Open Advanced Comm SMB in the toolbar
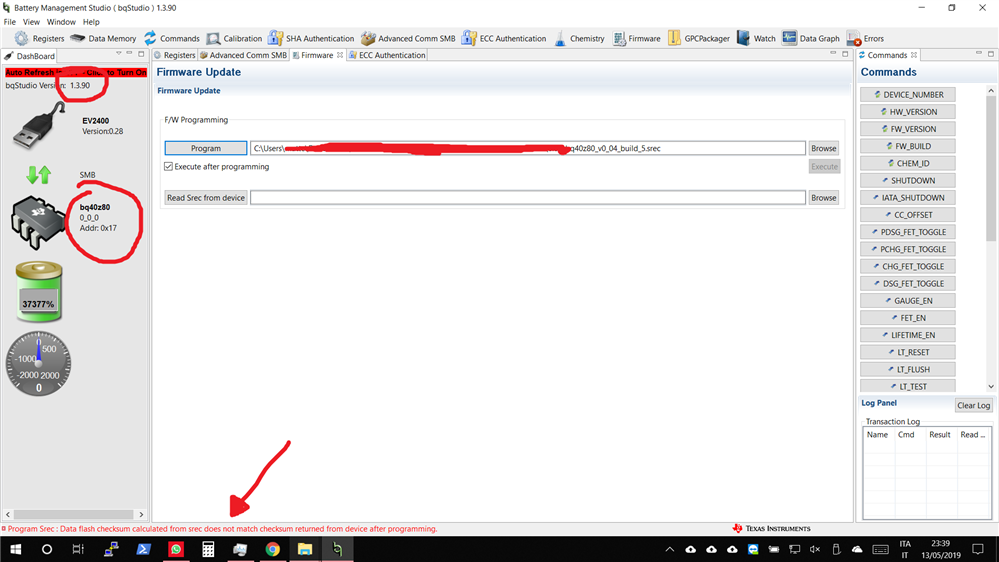Viewport: 999px width, 562px height. (408, 38)
